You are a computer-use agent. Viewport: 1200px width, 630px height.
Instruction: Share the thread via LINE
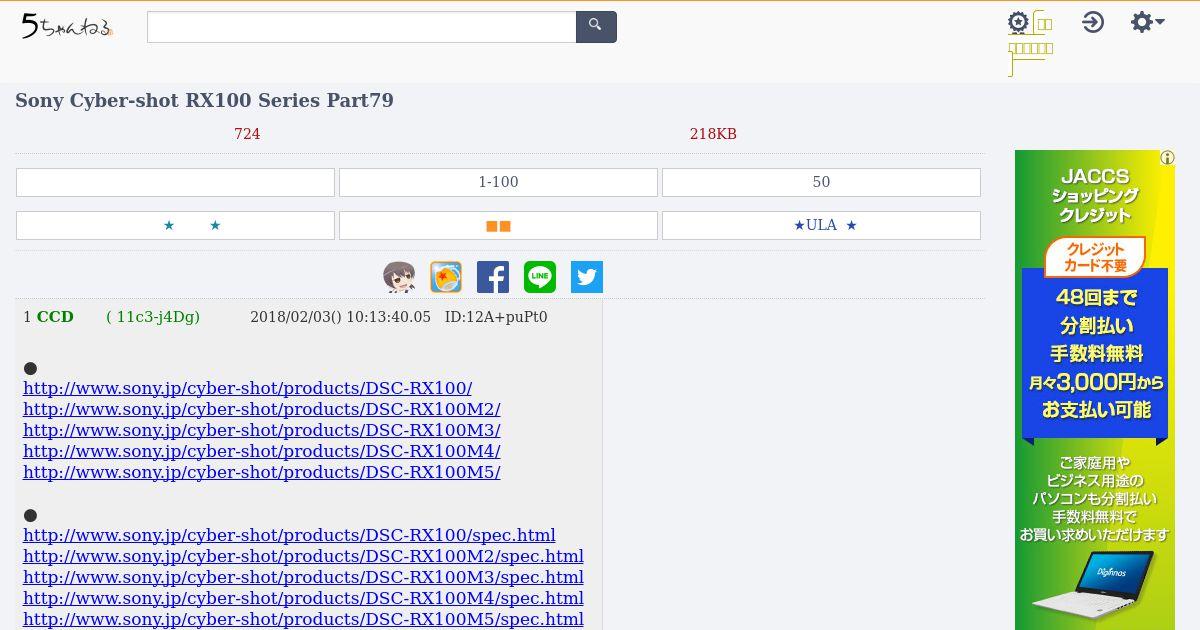[x=540, y=277]
